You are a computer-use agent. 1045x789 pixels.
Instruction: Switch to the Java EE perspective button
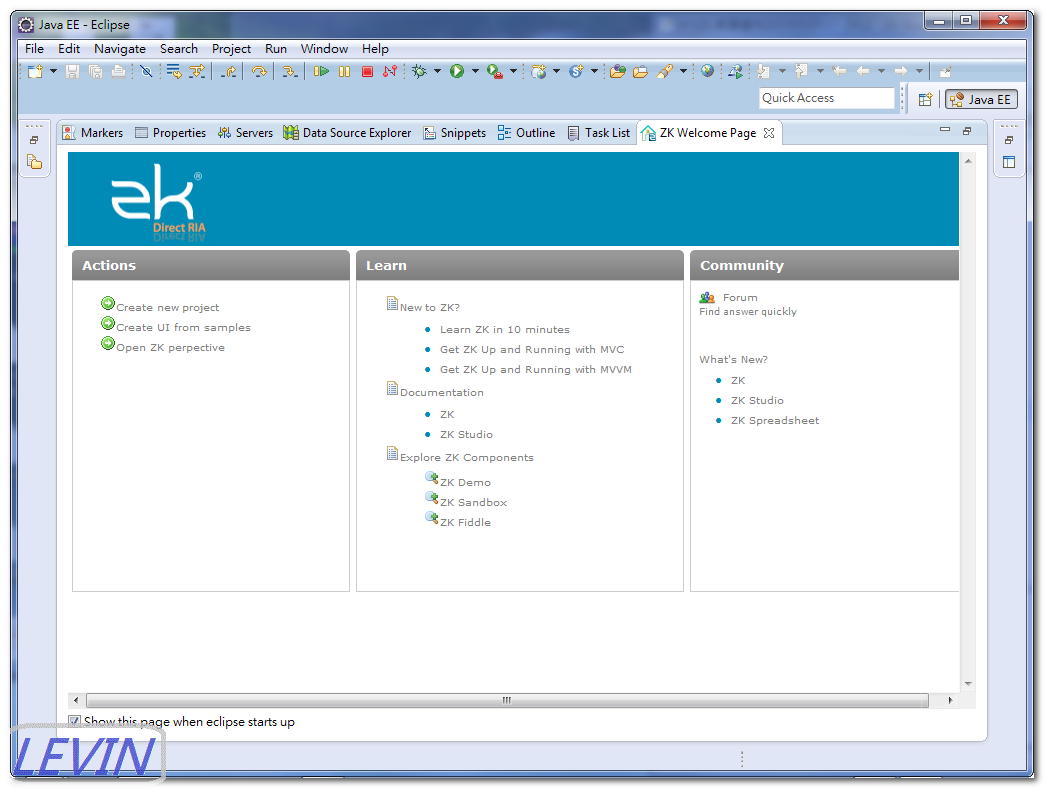981,99
